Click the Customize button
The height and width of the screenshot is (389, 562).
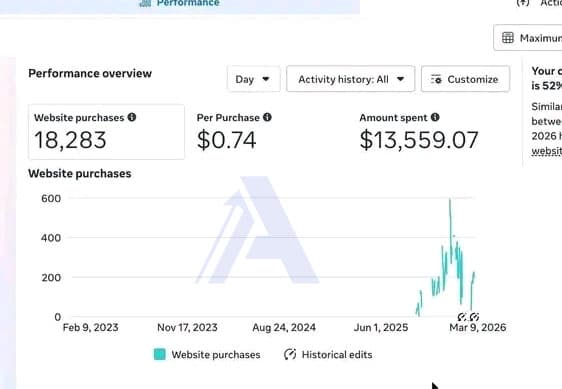(x=465, y=79)
